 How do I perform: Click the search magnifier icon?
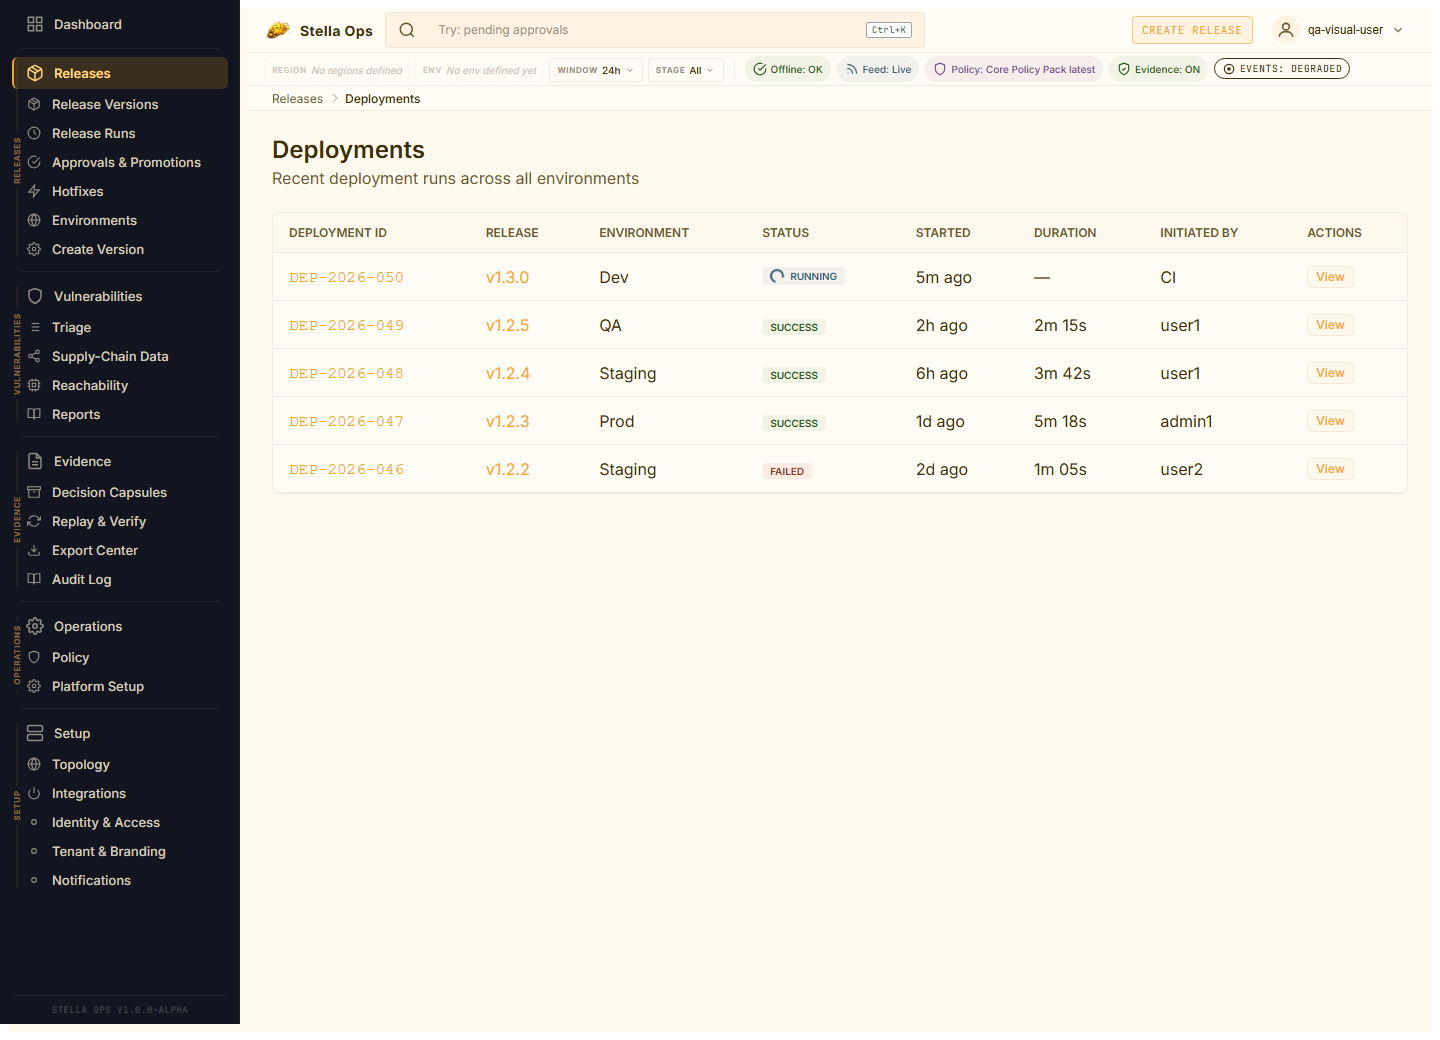(x=407, y=30)
